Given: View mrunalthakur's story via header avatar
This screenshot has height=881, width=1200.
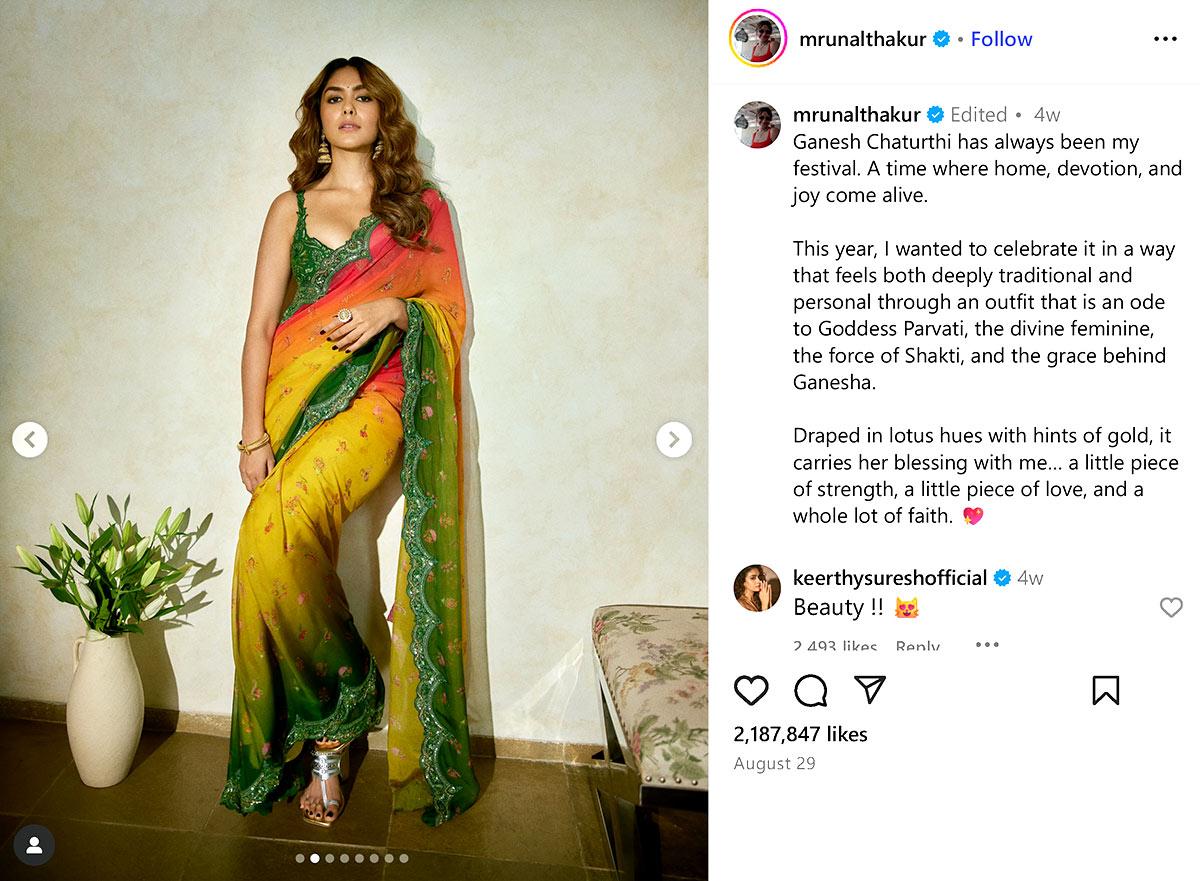Looking at the screenshot, I should pyautogui.click(x=759, y=39).
